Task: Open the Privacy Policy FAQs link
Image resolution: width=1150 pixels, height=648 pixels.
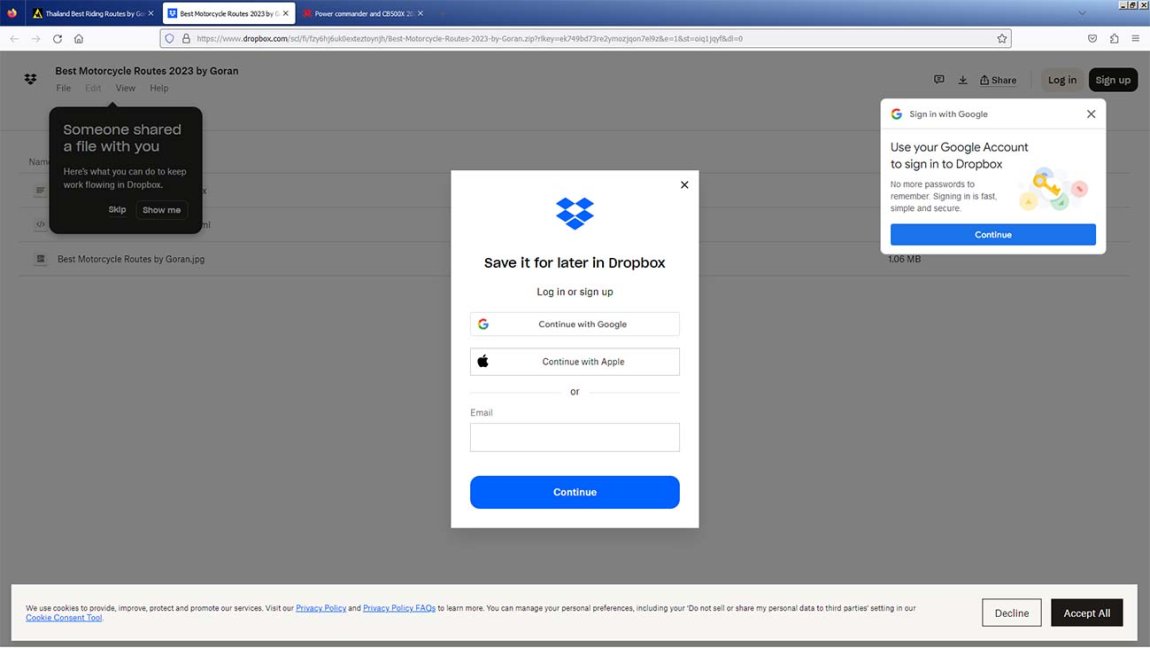Action: click(x=399, y=608)
